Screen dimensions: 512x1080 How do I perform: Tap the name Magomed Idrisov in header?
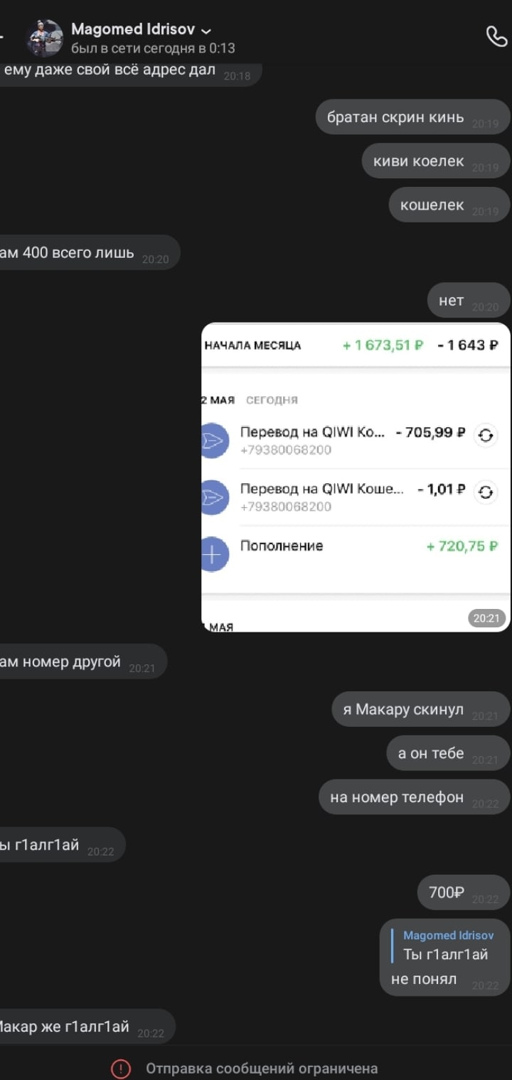click(x=132, y=30)
